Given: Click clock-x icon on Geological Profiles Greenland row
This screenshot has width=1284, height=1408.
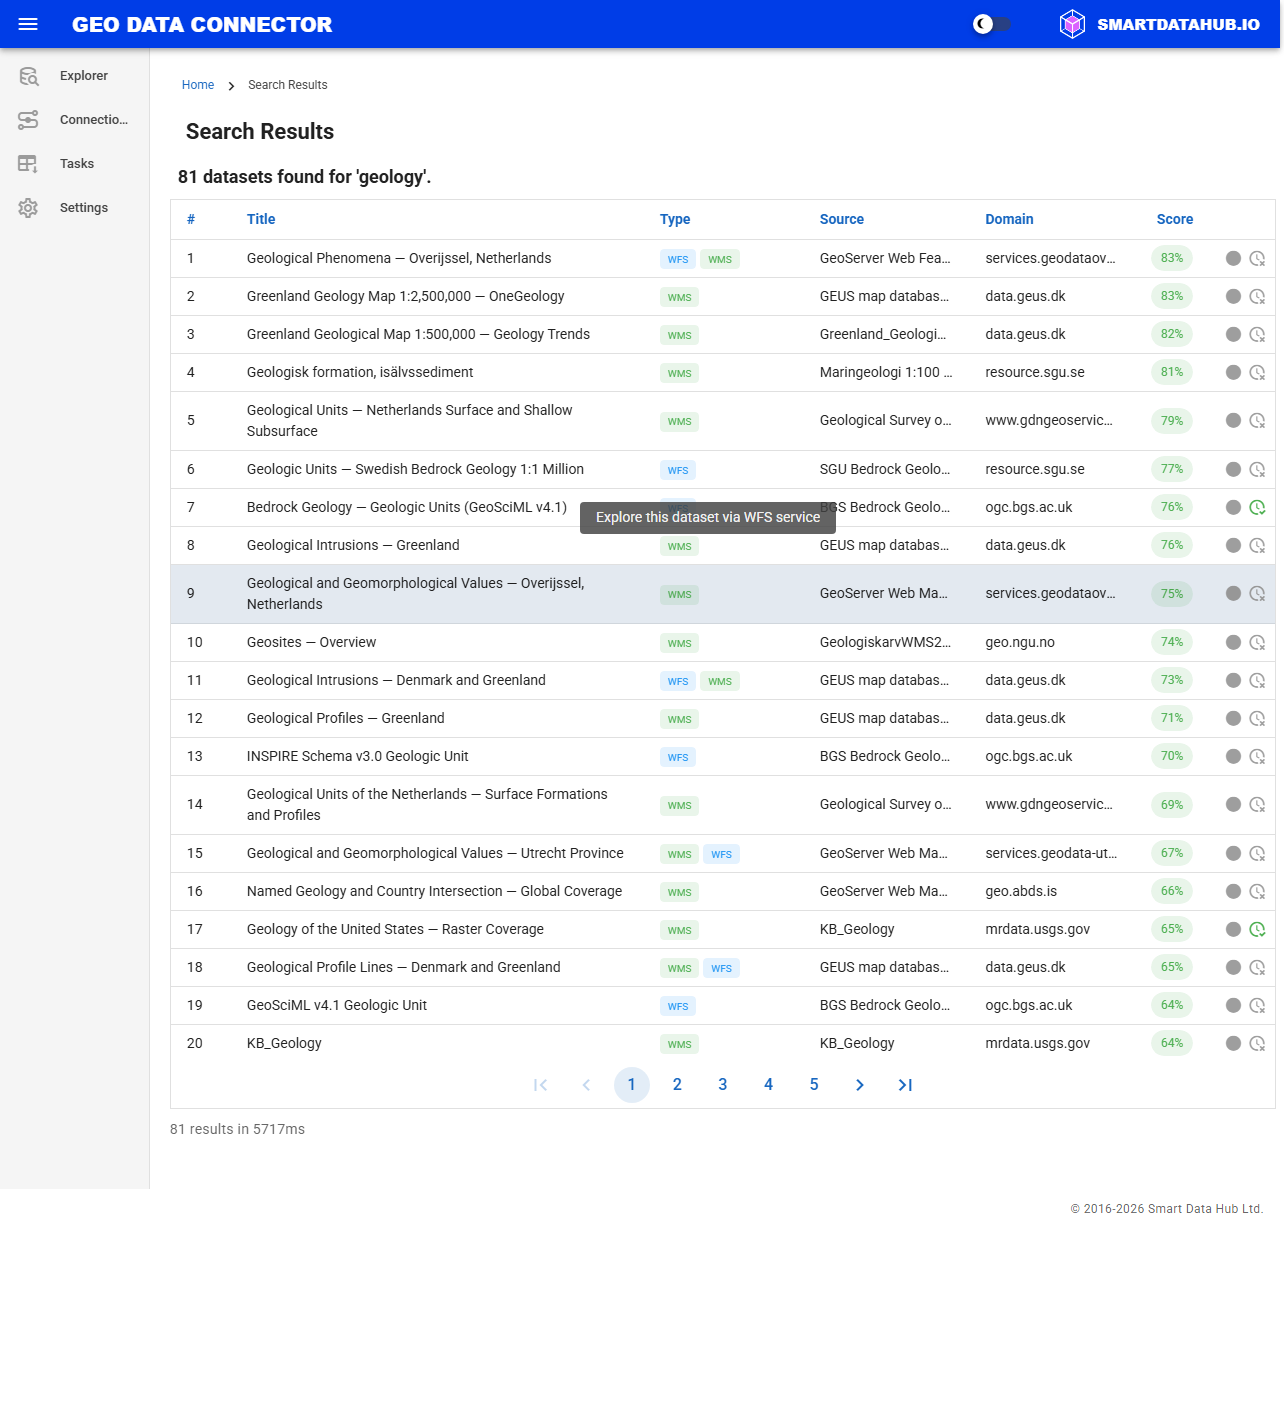Looking at the screenshot, I should pos(1257,718).
